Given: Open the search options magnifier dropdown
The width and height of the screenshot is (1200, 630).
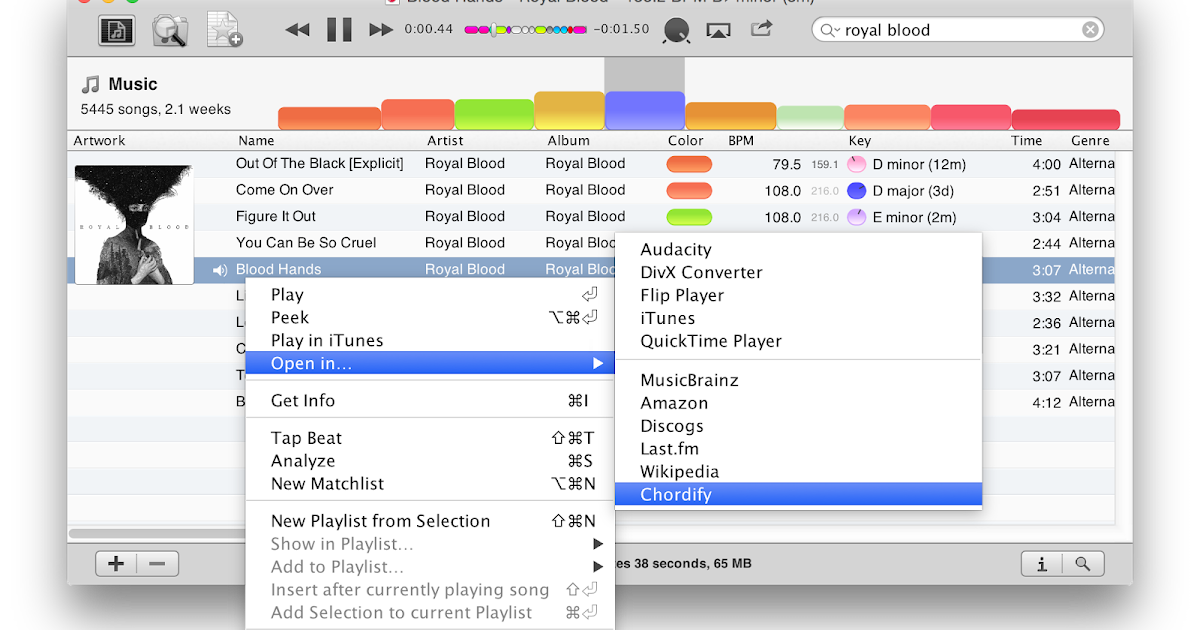Looking at the screenshot, I should click(830, 30).
